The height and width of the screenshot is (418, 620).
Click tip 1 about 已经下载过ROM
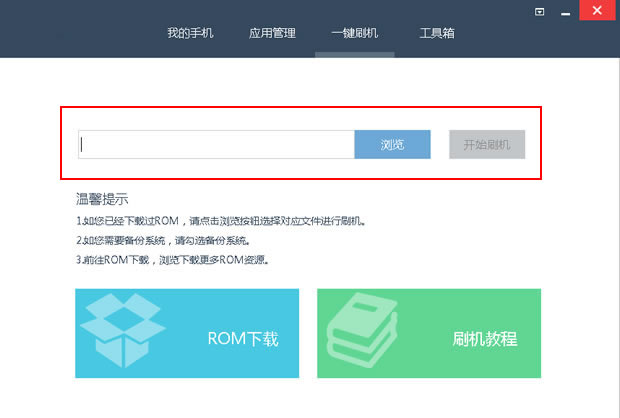(x=221, y=221)
